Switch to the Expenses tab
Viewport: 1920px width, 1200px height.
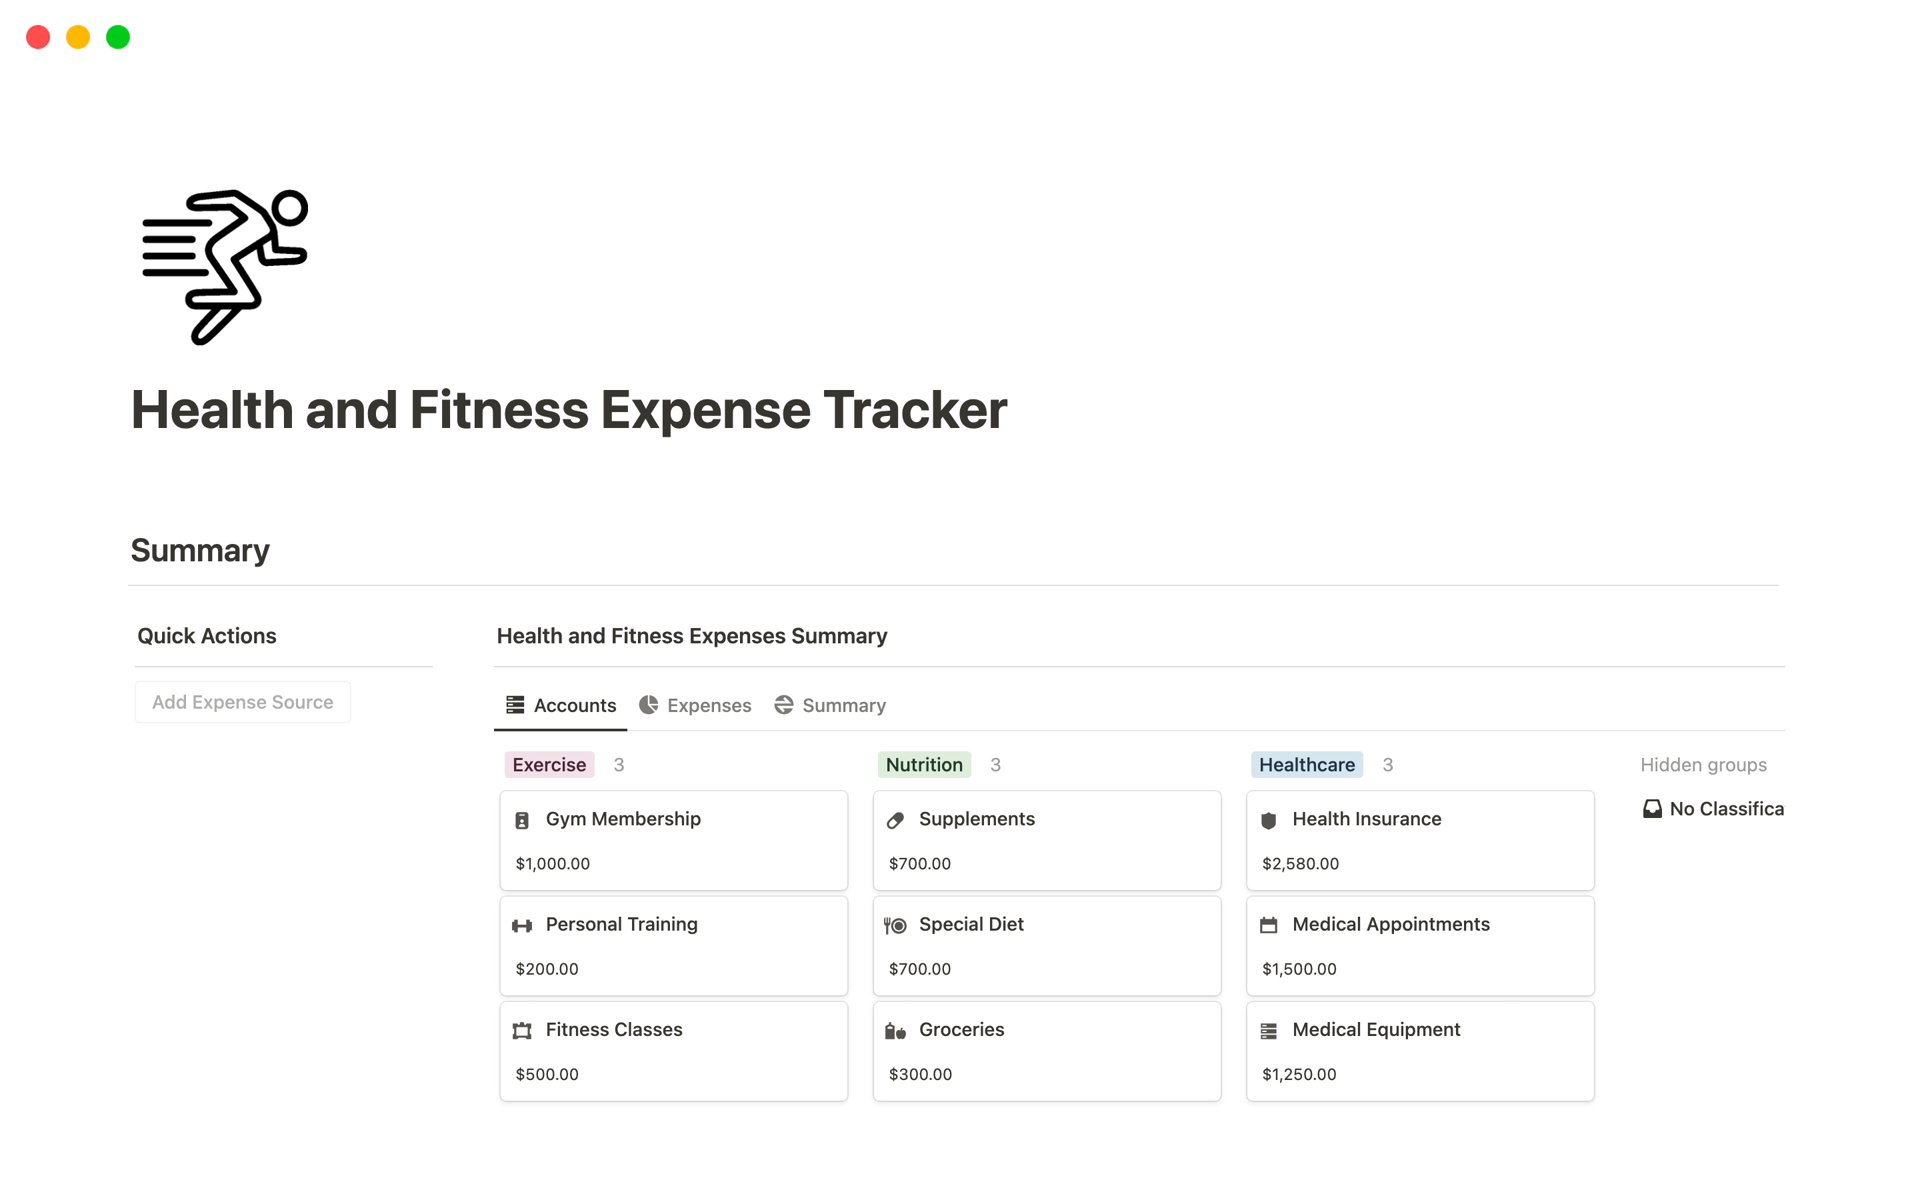[x=708, y=705]
